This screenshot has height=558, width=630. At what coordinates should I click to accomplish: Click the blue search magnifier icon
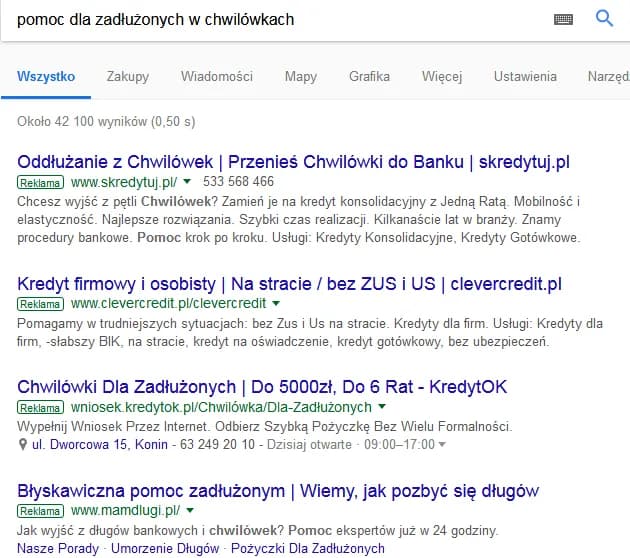(x=604, y=19)
